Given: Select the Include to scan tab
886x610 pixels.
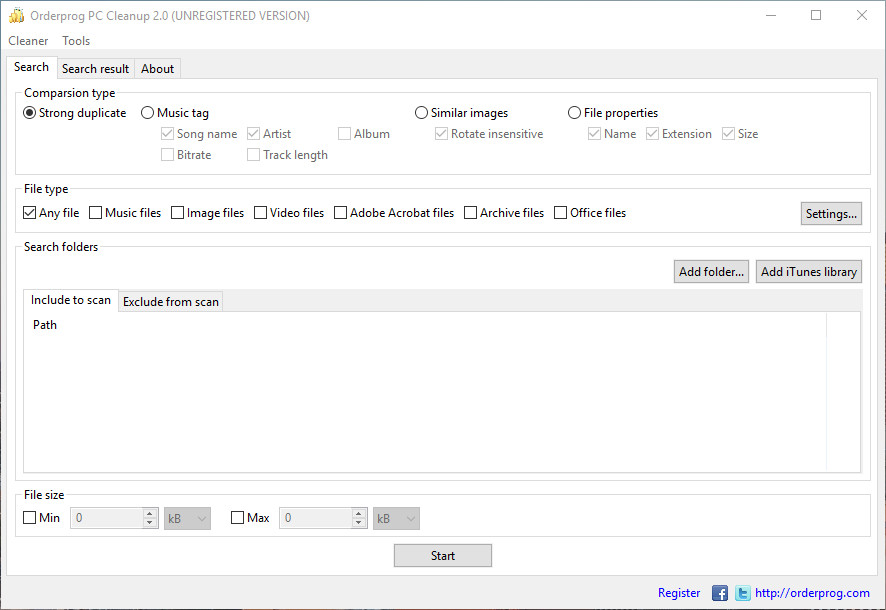Looking at the screenshot, I should tap(71, 300).
